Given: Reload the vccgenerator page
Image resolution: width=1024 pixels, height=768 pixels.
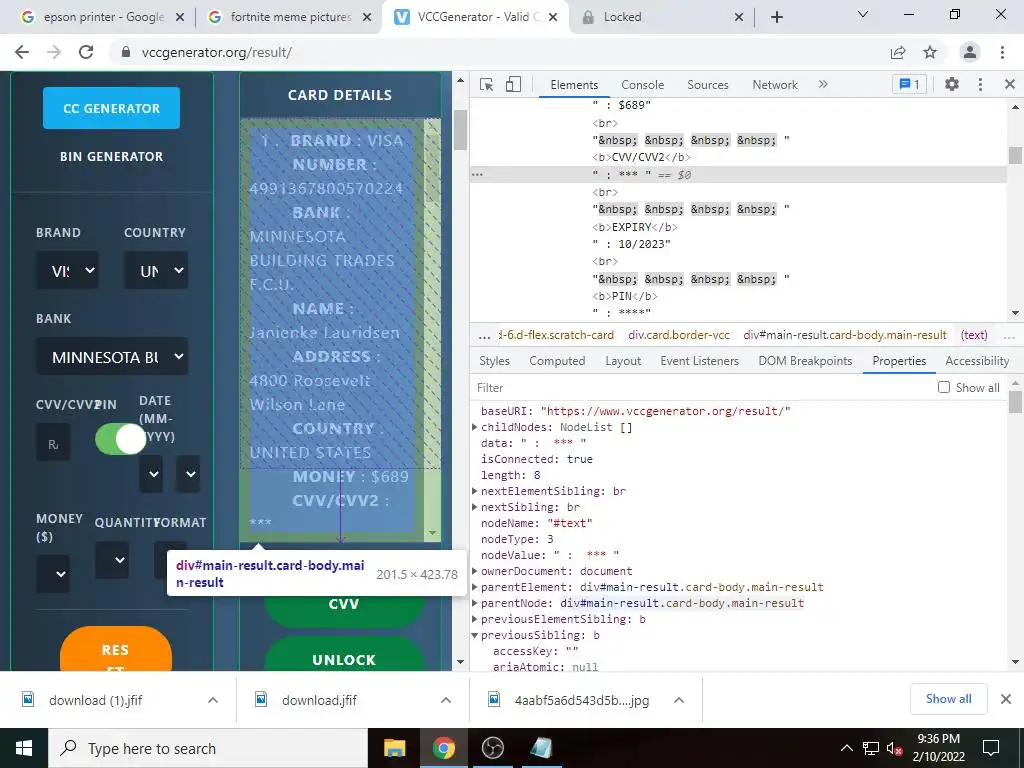Looking at the screenshot, I should [86, 52].
